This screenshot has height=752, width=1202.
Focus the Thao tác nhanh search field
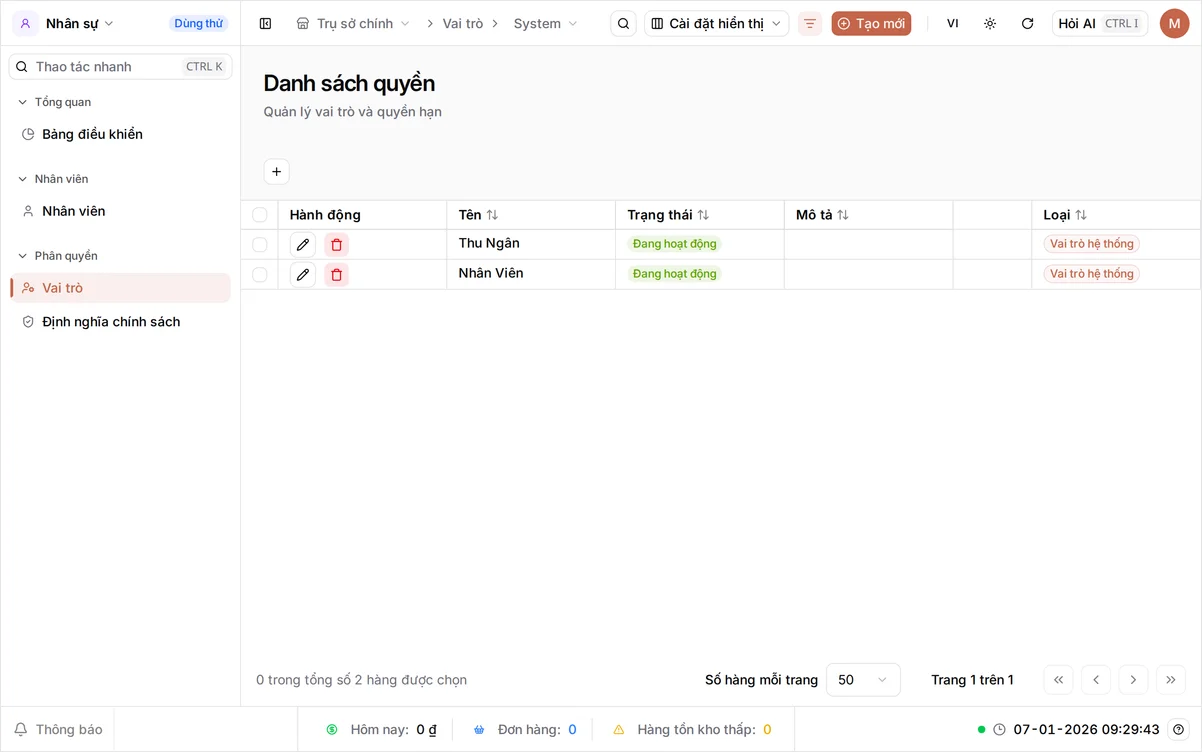120,67
